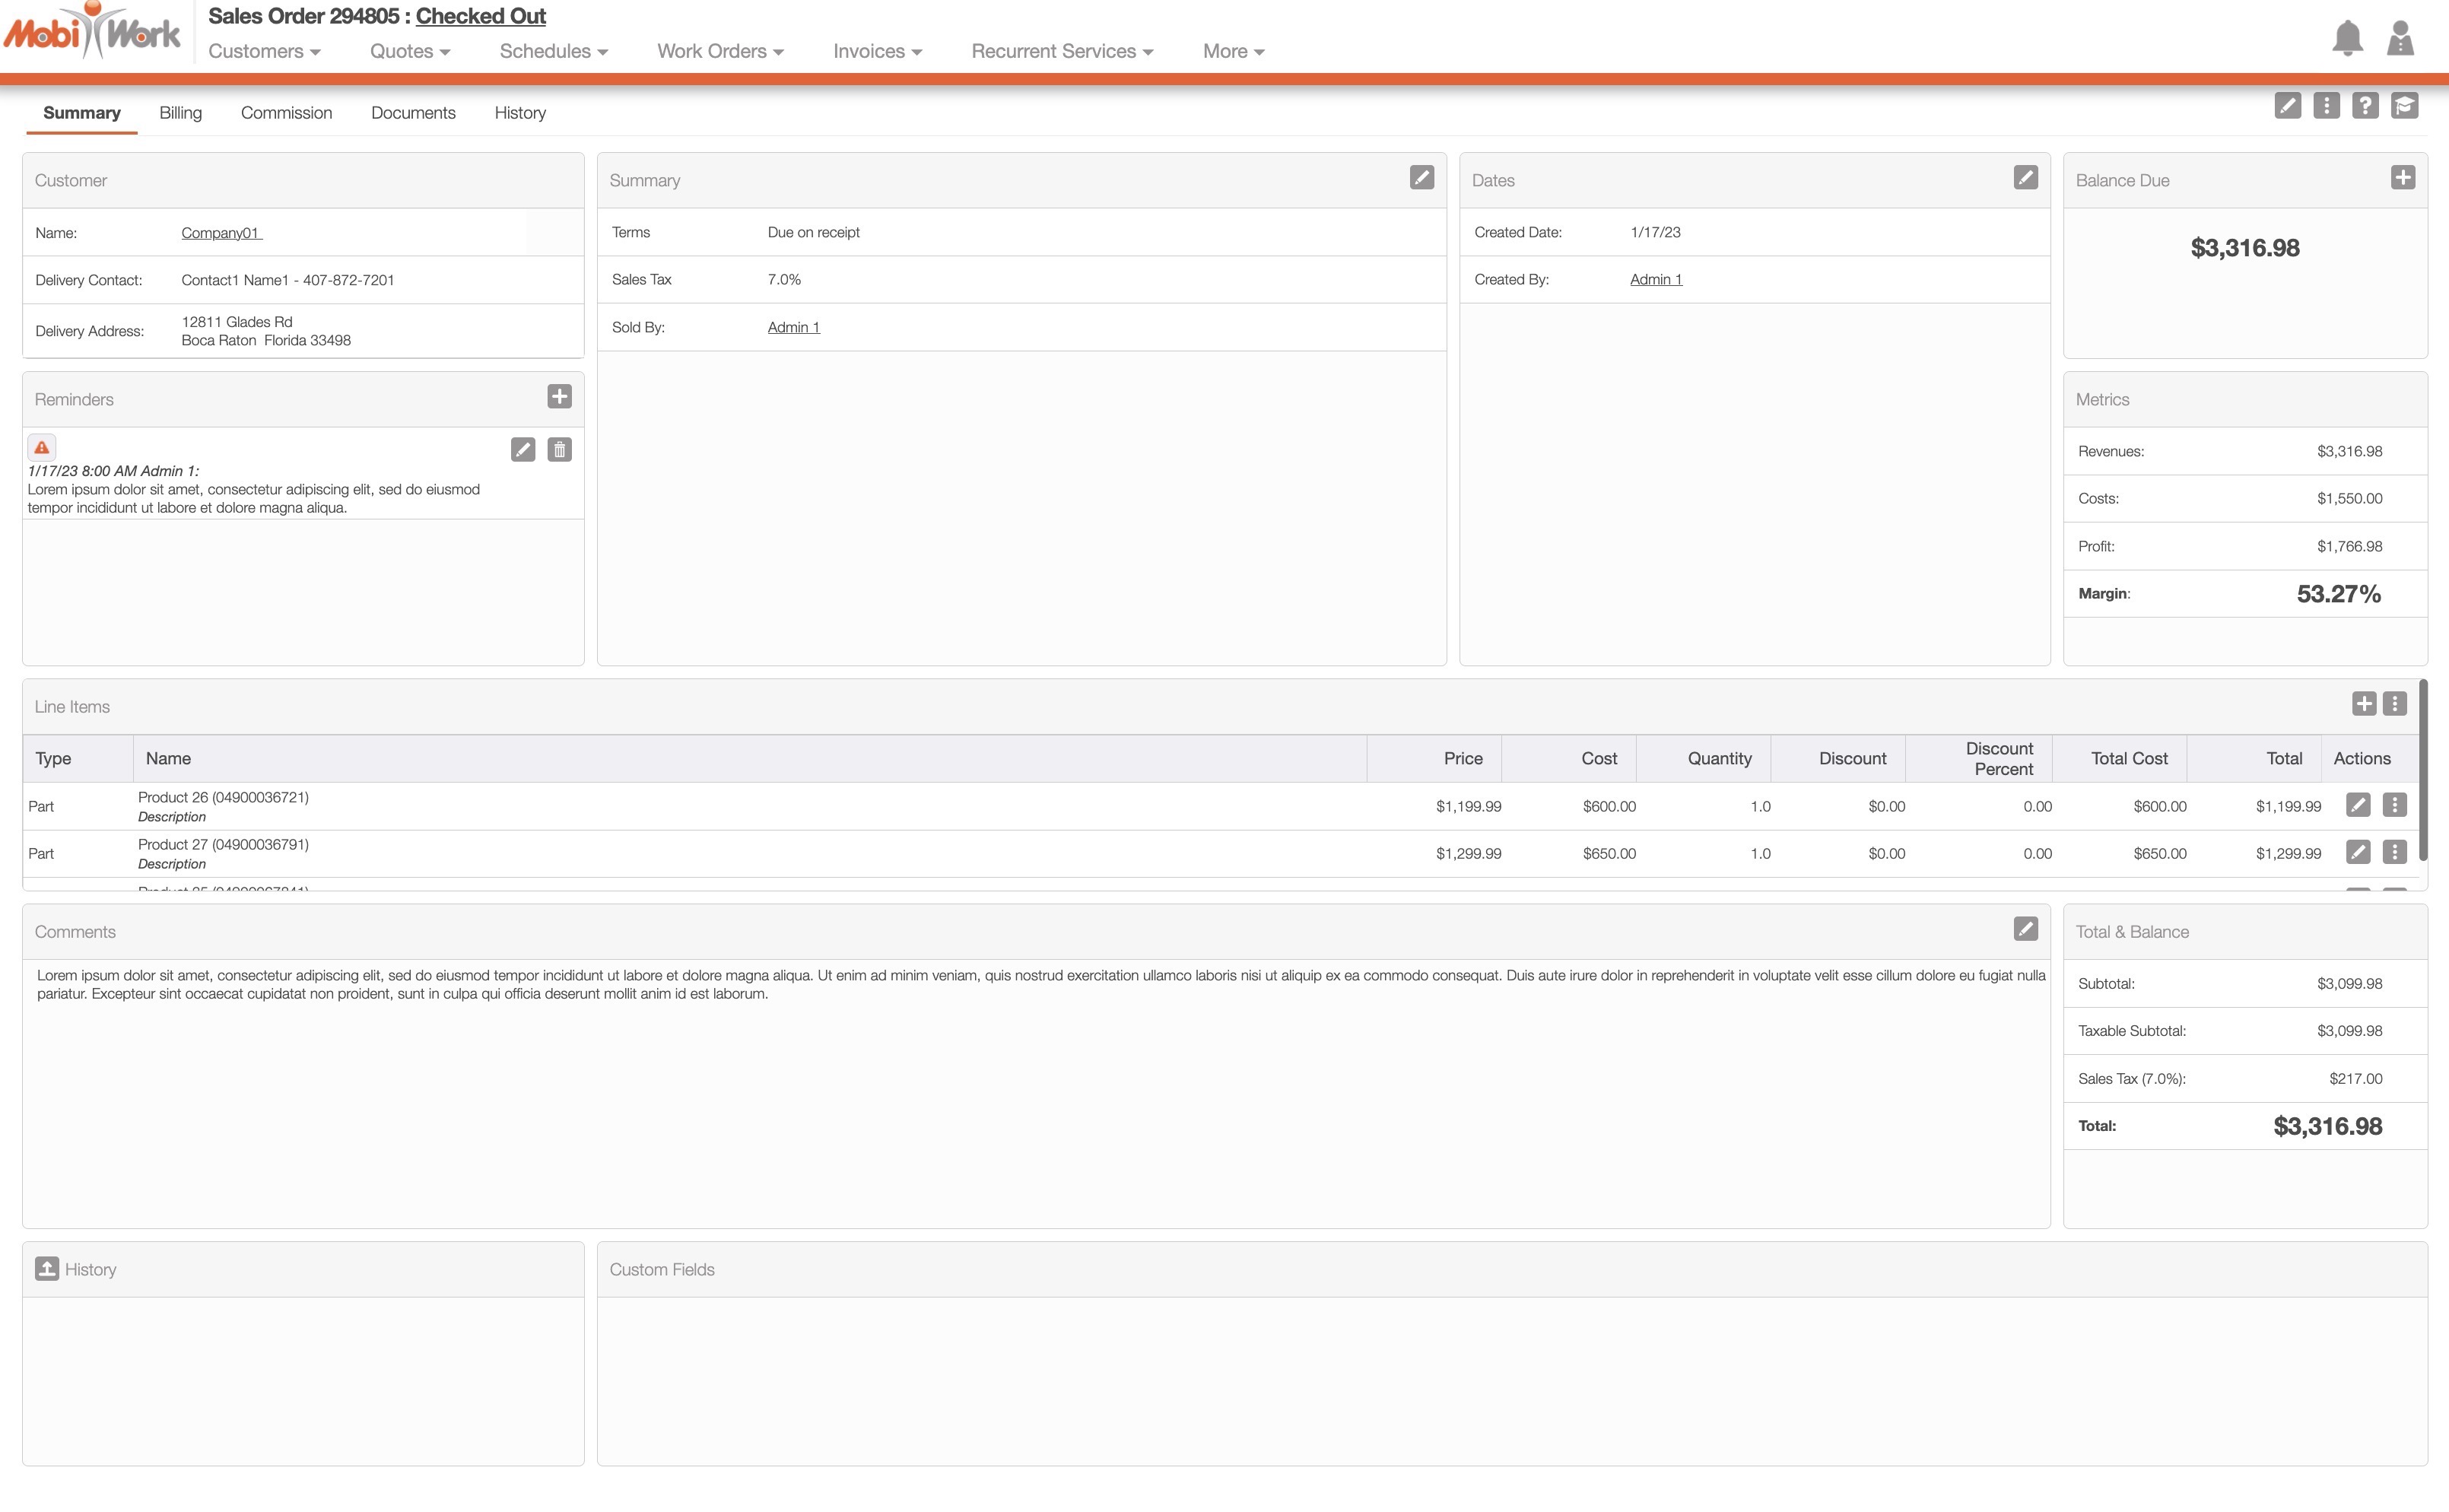This screenshot has width=2449, height=1512.
Task: Open the Commission tab
Action: click(x=286, y=113)
